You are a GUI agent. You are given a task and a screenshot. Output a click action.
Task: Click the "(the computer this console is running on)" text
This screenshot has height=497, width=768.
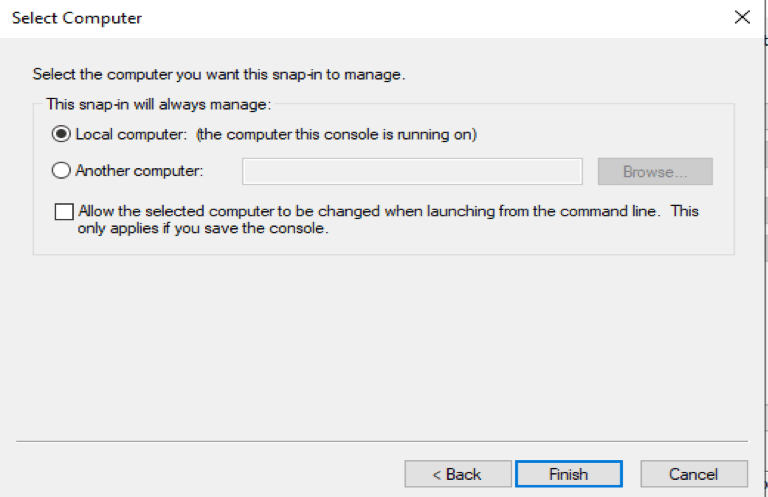point(336,134)
